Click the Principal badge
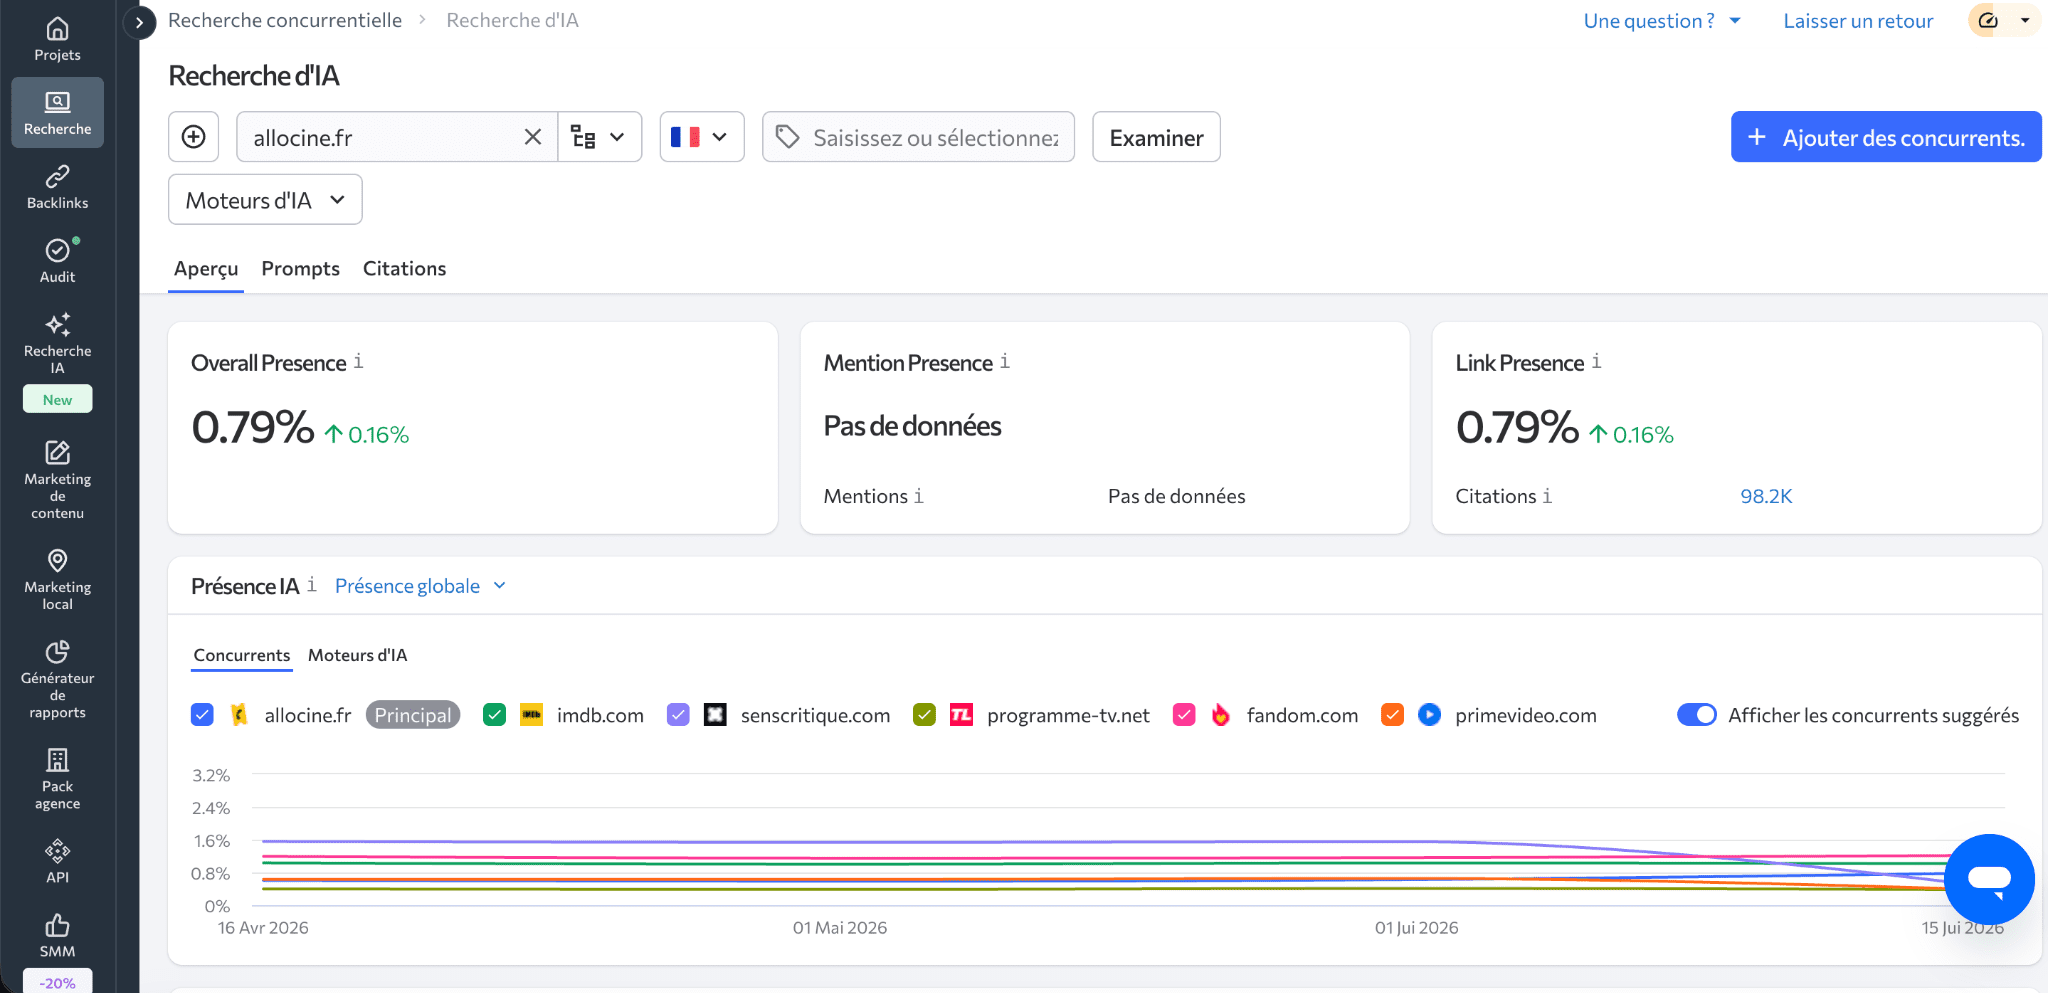The image size is (2048, 993). [413, 715]
